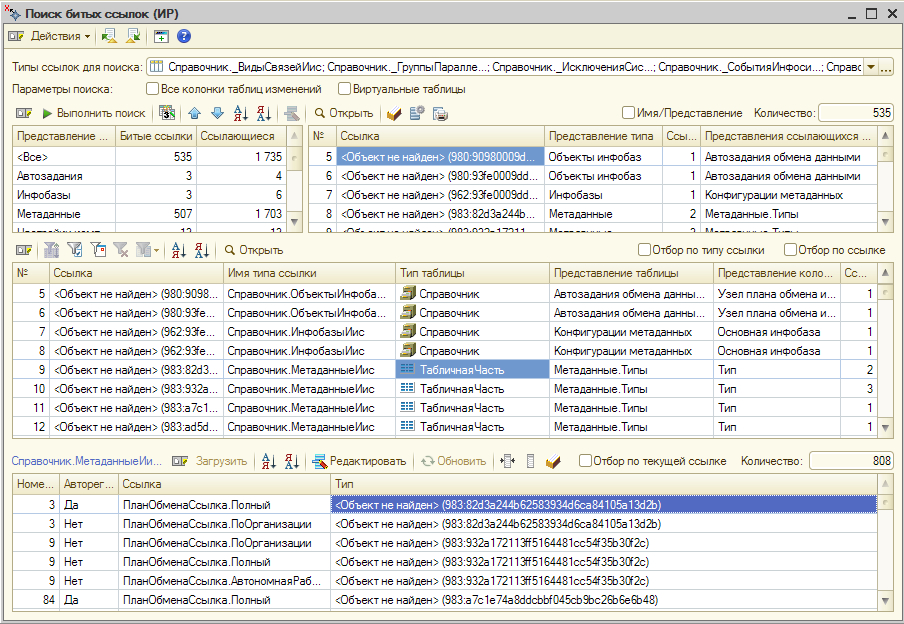Image resolution: width=904 pixels, height=624 pixels.
Task: Toggle the 'Виртуальные таблицы' checkbox
Action: point(345,89)
